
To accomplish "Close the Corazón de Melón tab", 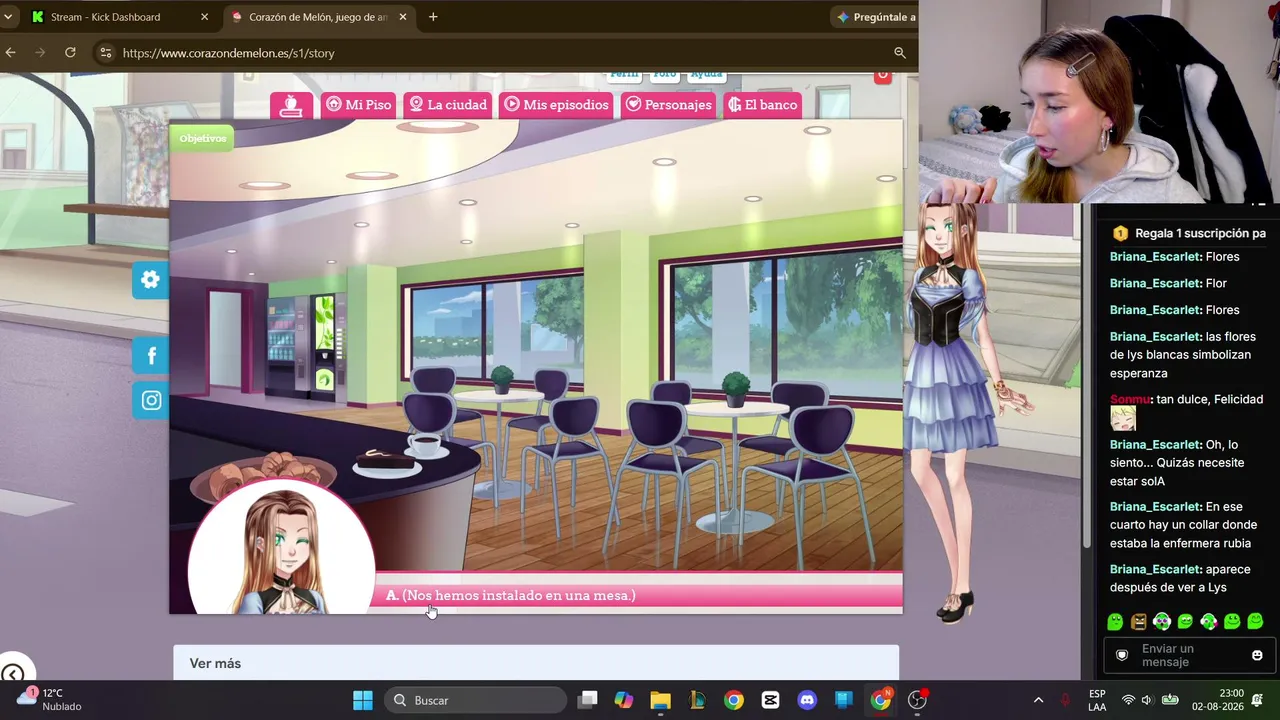I will 403,17.
